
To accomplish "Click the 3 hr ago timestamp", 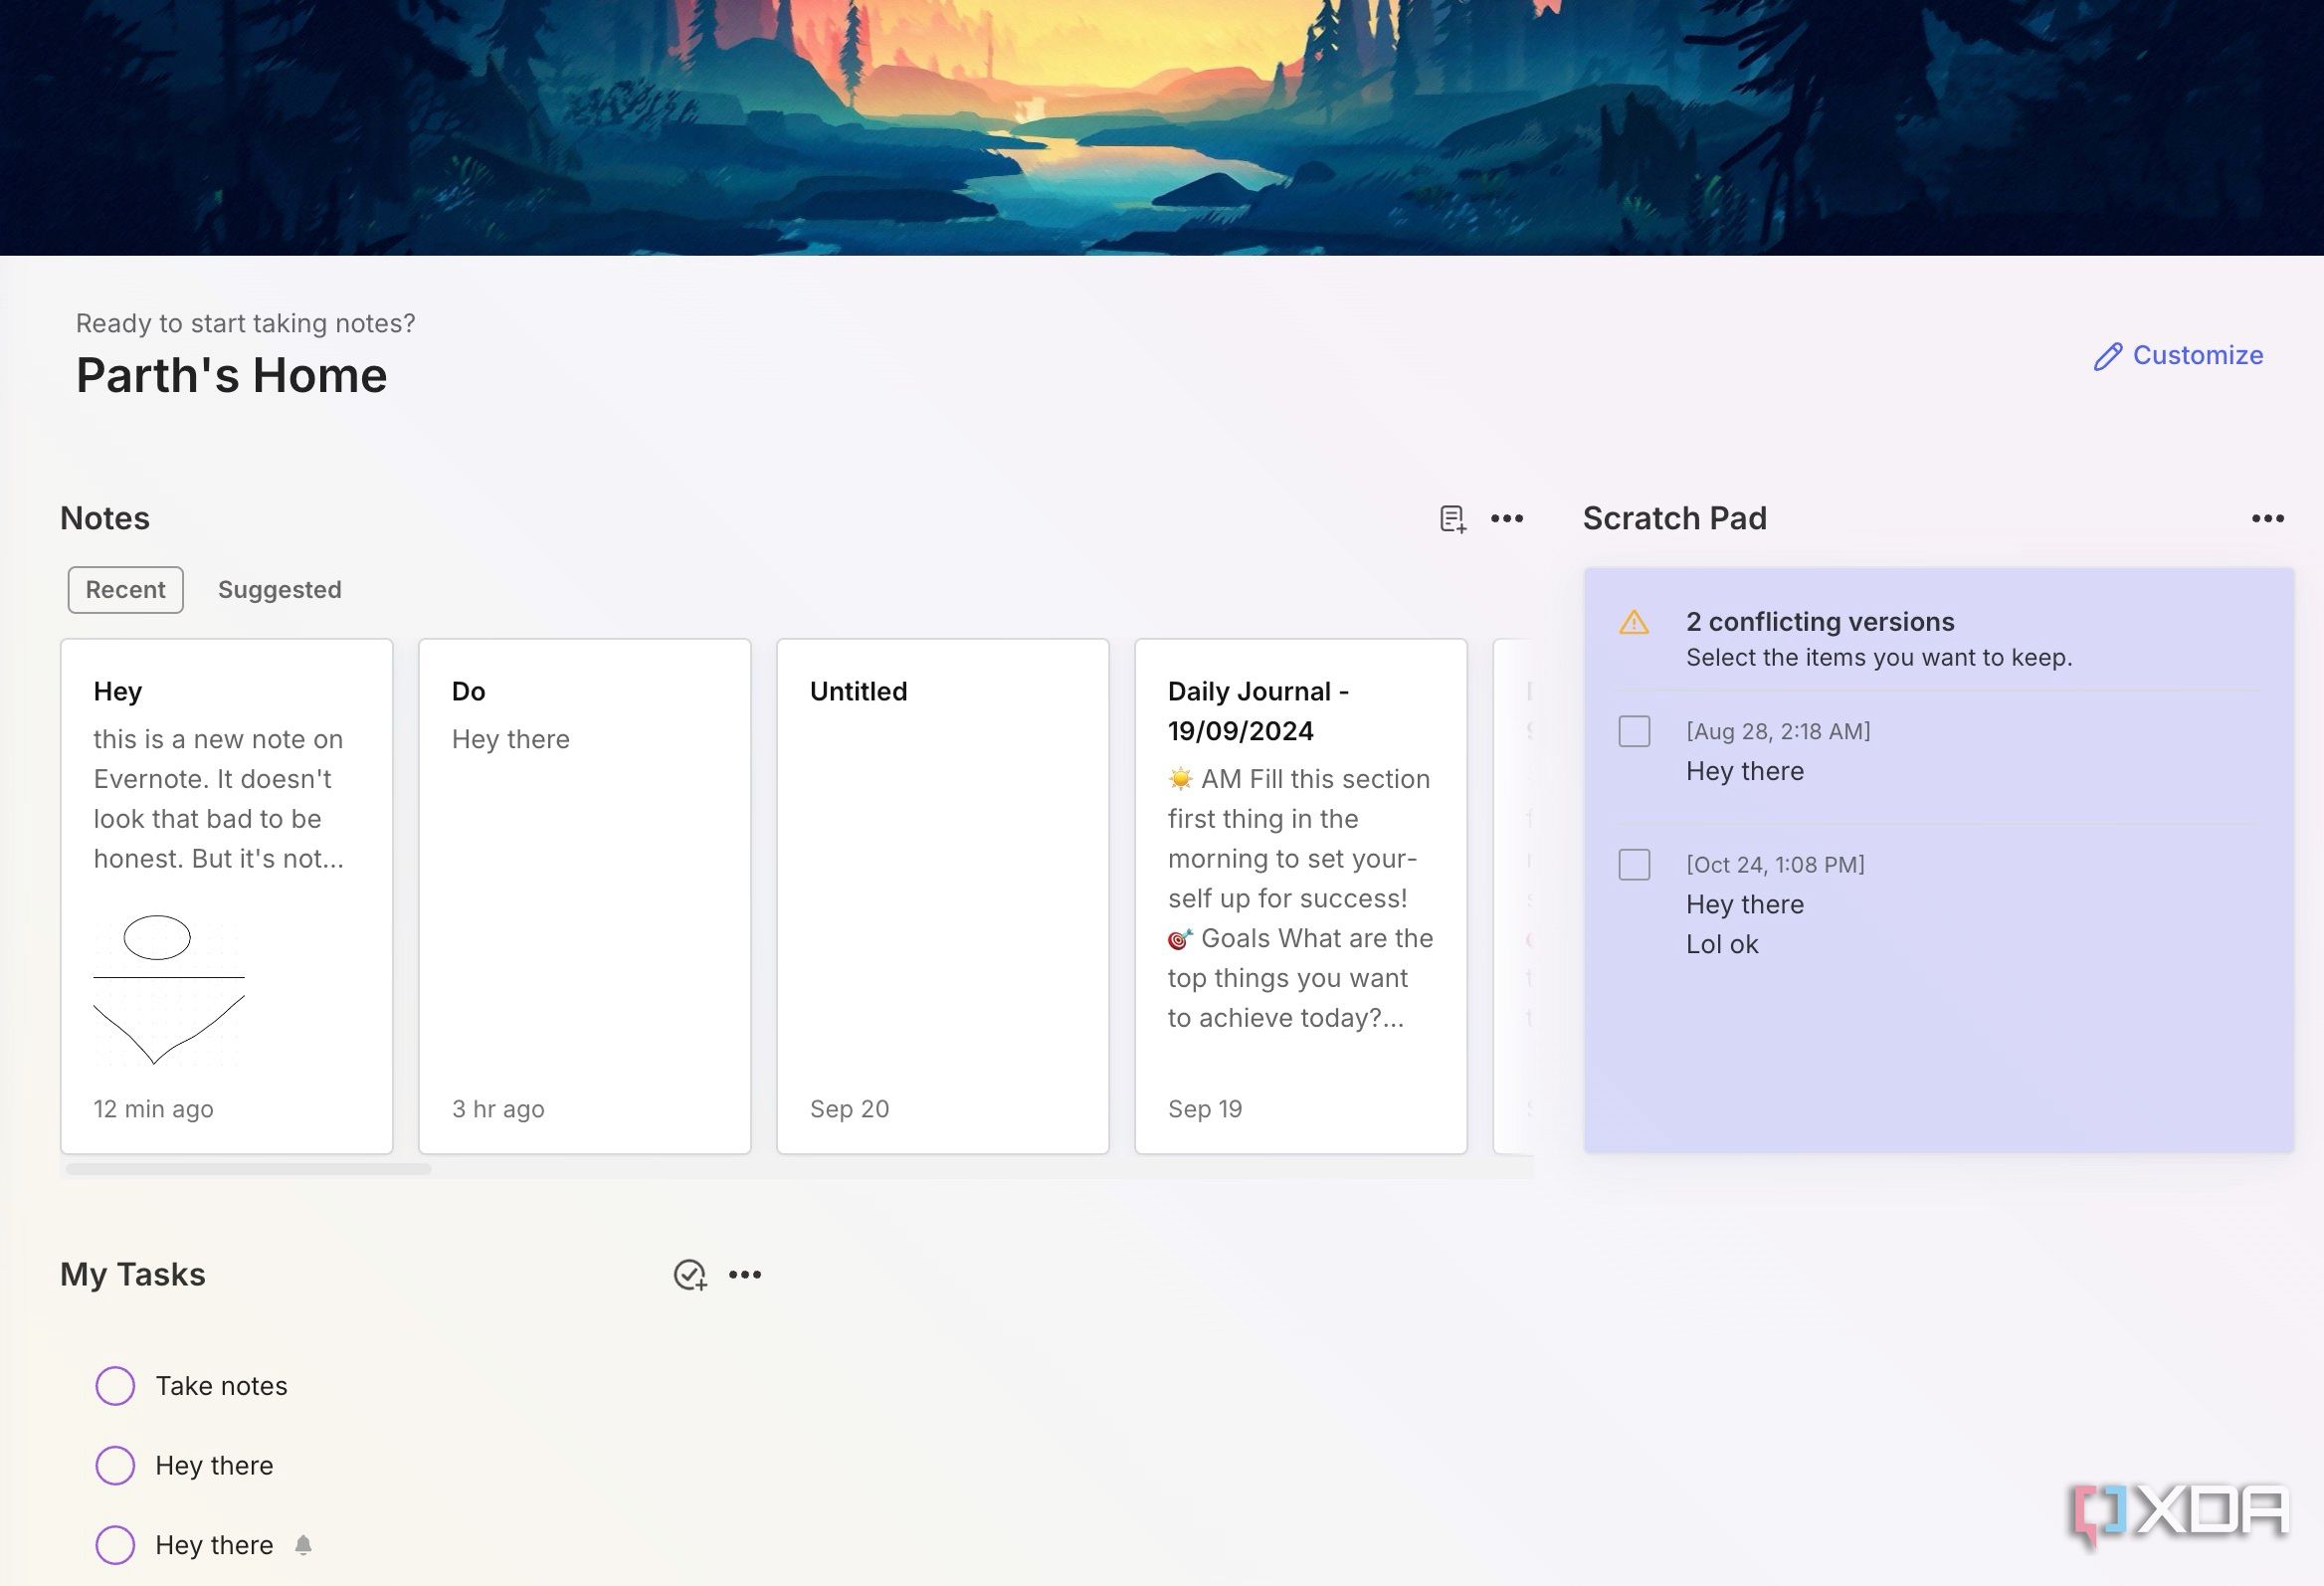I will (x=498, y=1109).
